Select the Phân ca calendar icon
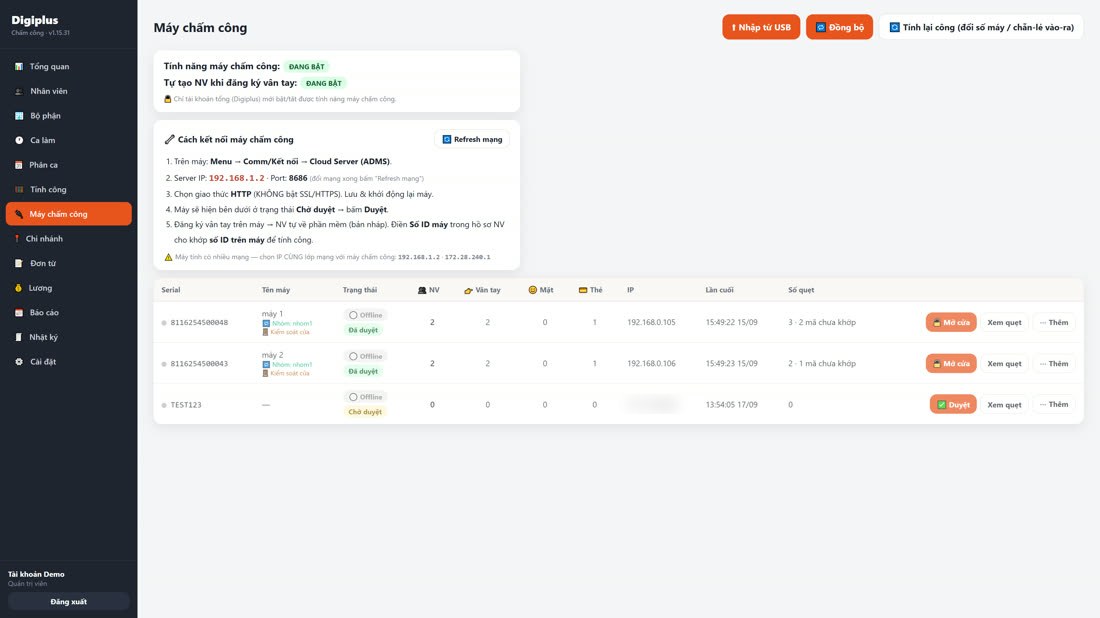Screen dimensions: 1100x618 (x=19, y=165)
